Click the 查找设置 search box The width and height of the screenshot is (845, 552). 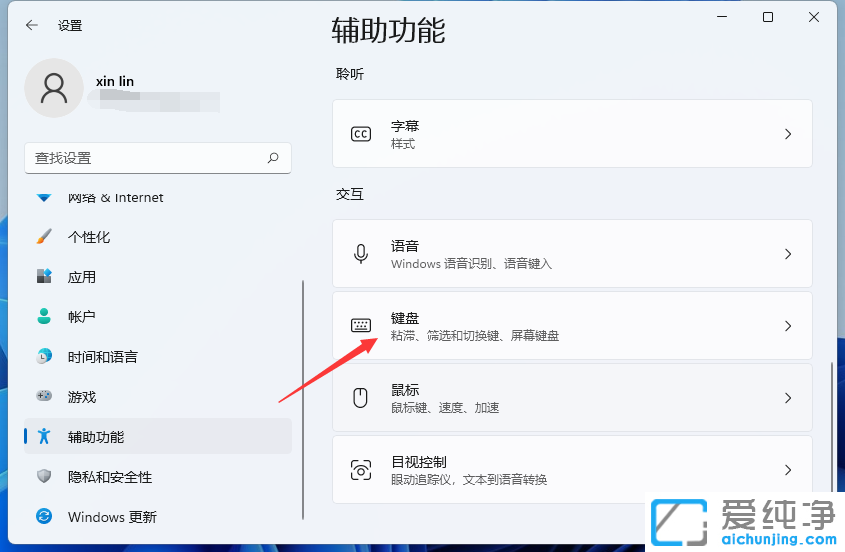(158, 158)
